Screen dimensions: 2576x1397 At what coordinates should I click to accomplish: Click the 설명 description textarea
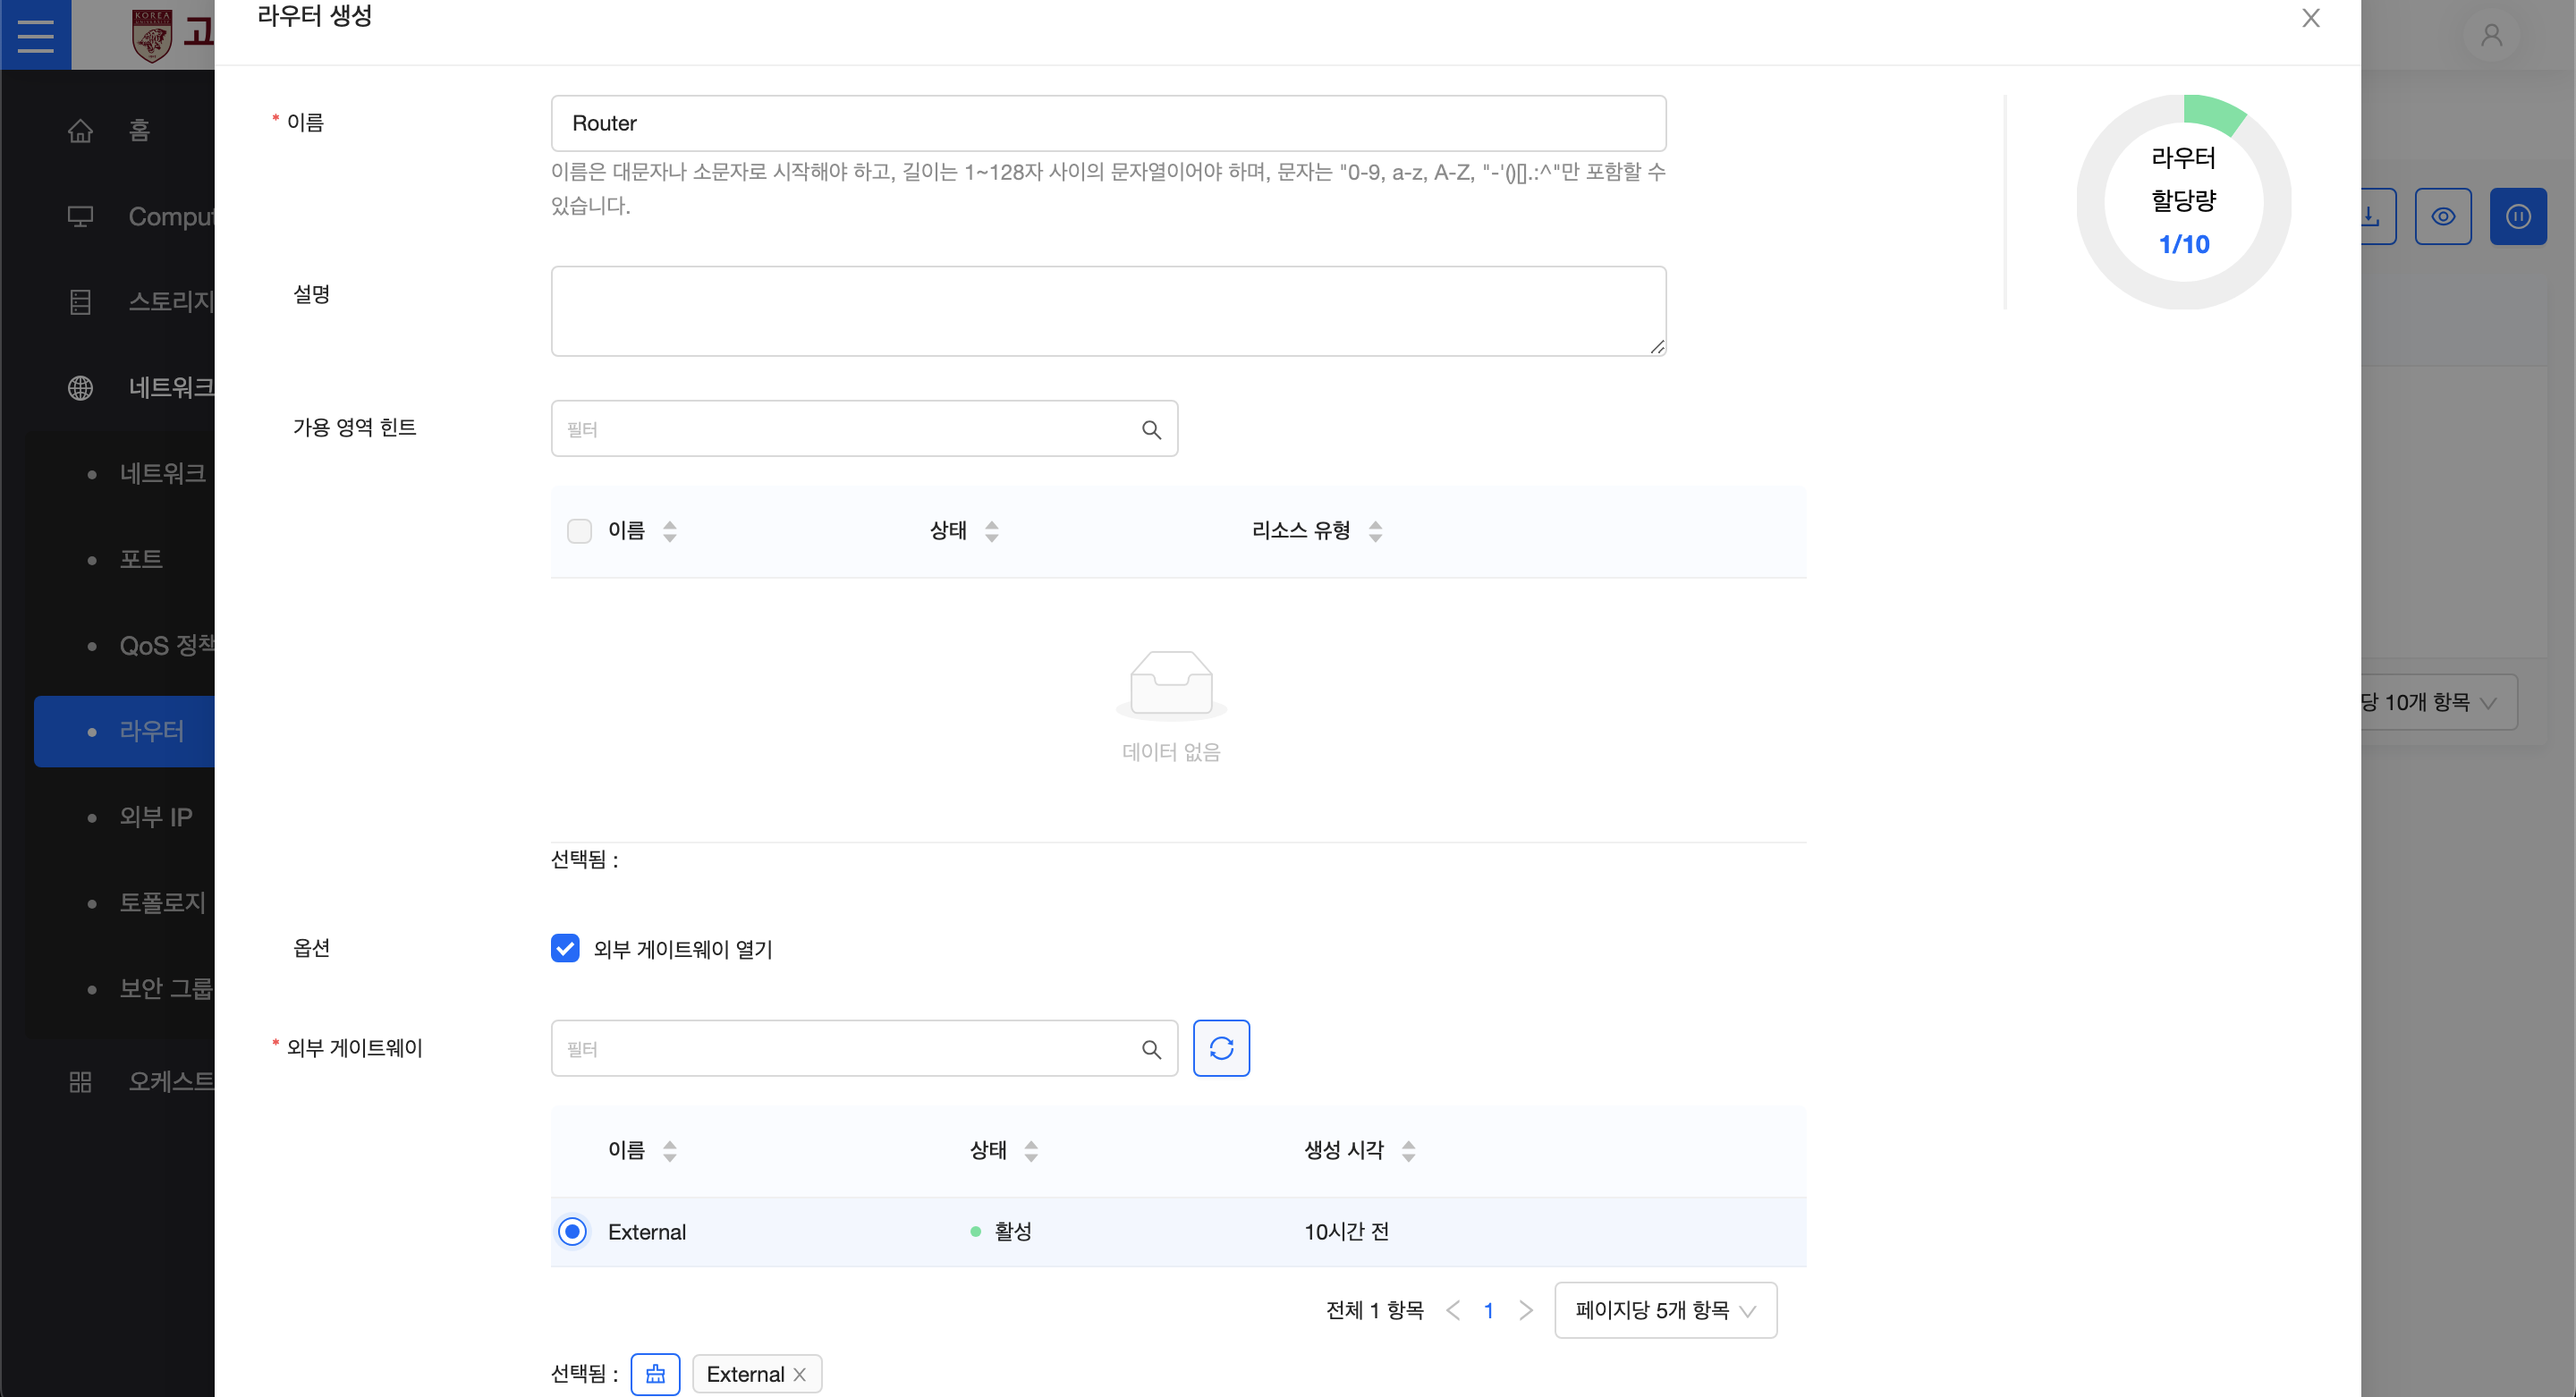point(1108,311)
